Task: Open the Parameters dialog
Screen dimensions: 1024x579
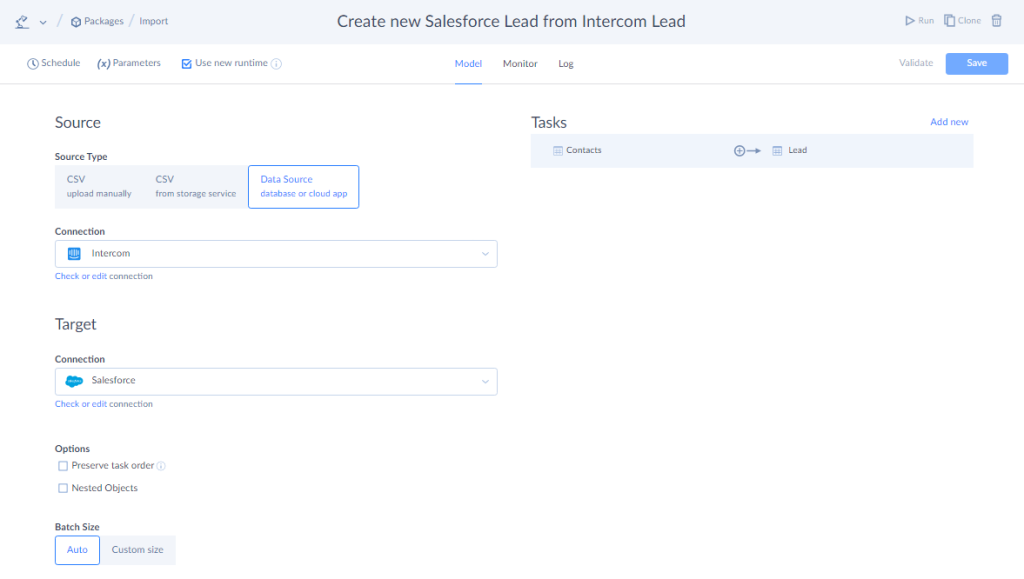Action: (129, 63)
